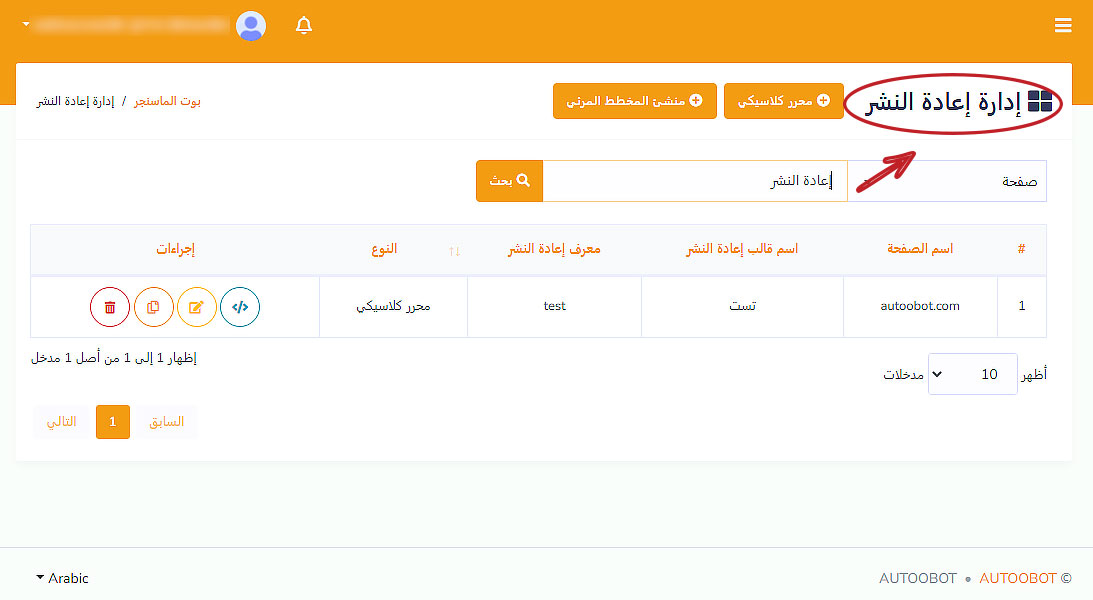Click the duplicate copy icon in actions
Screen dimensions: 1093x600
coord(153,307)
